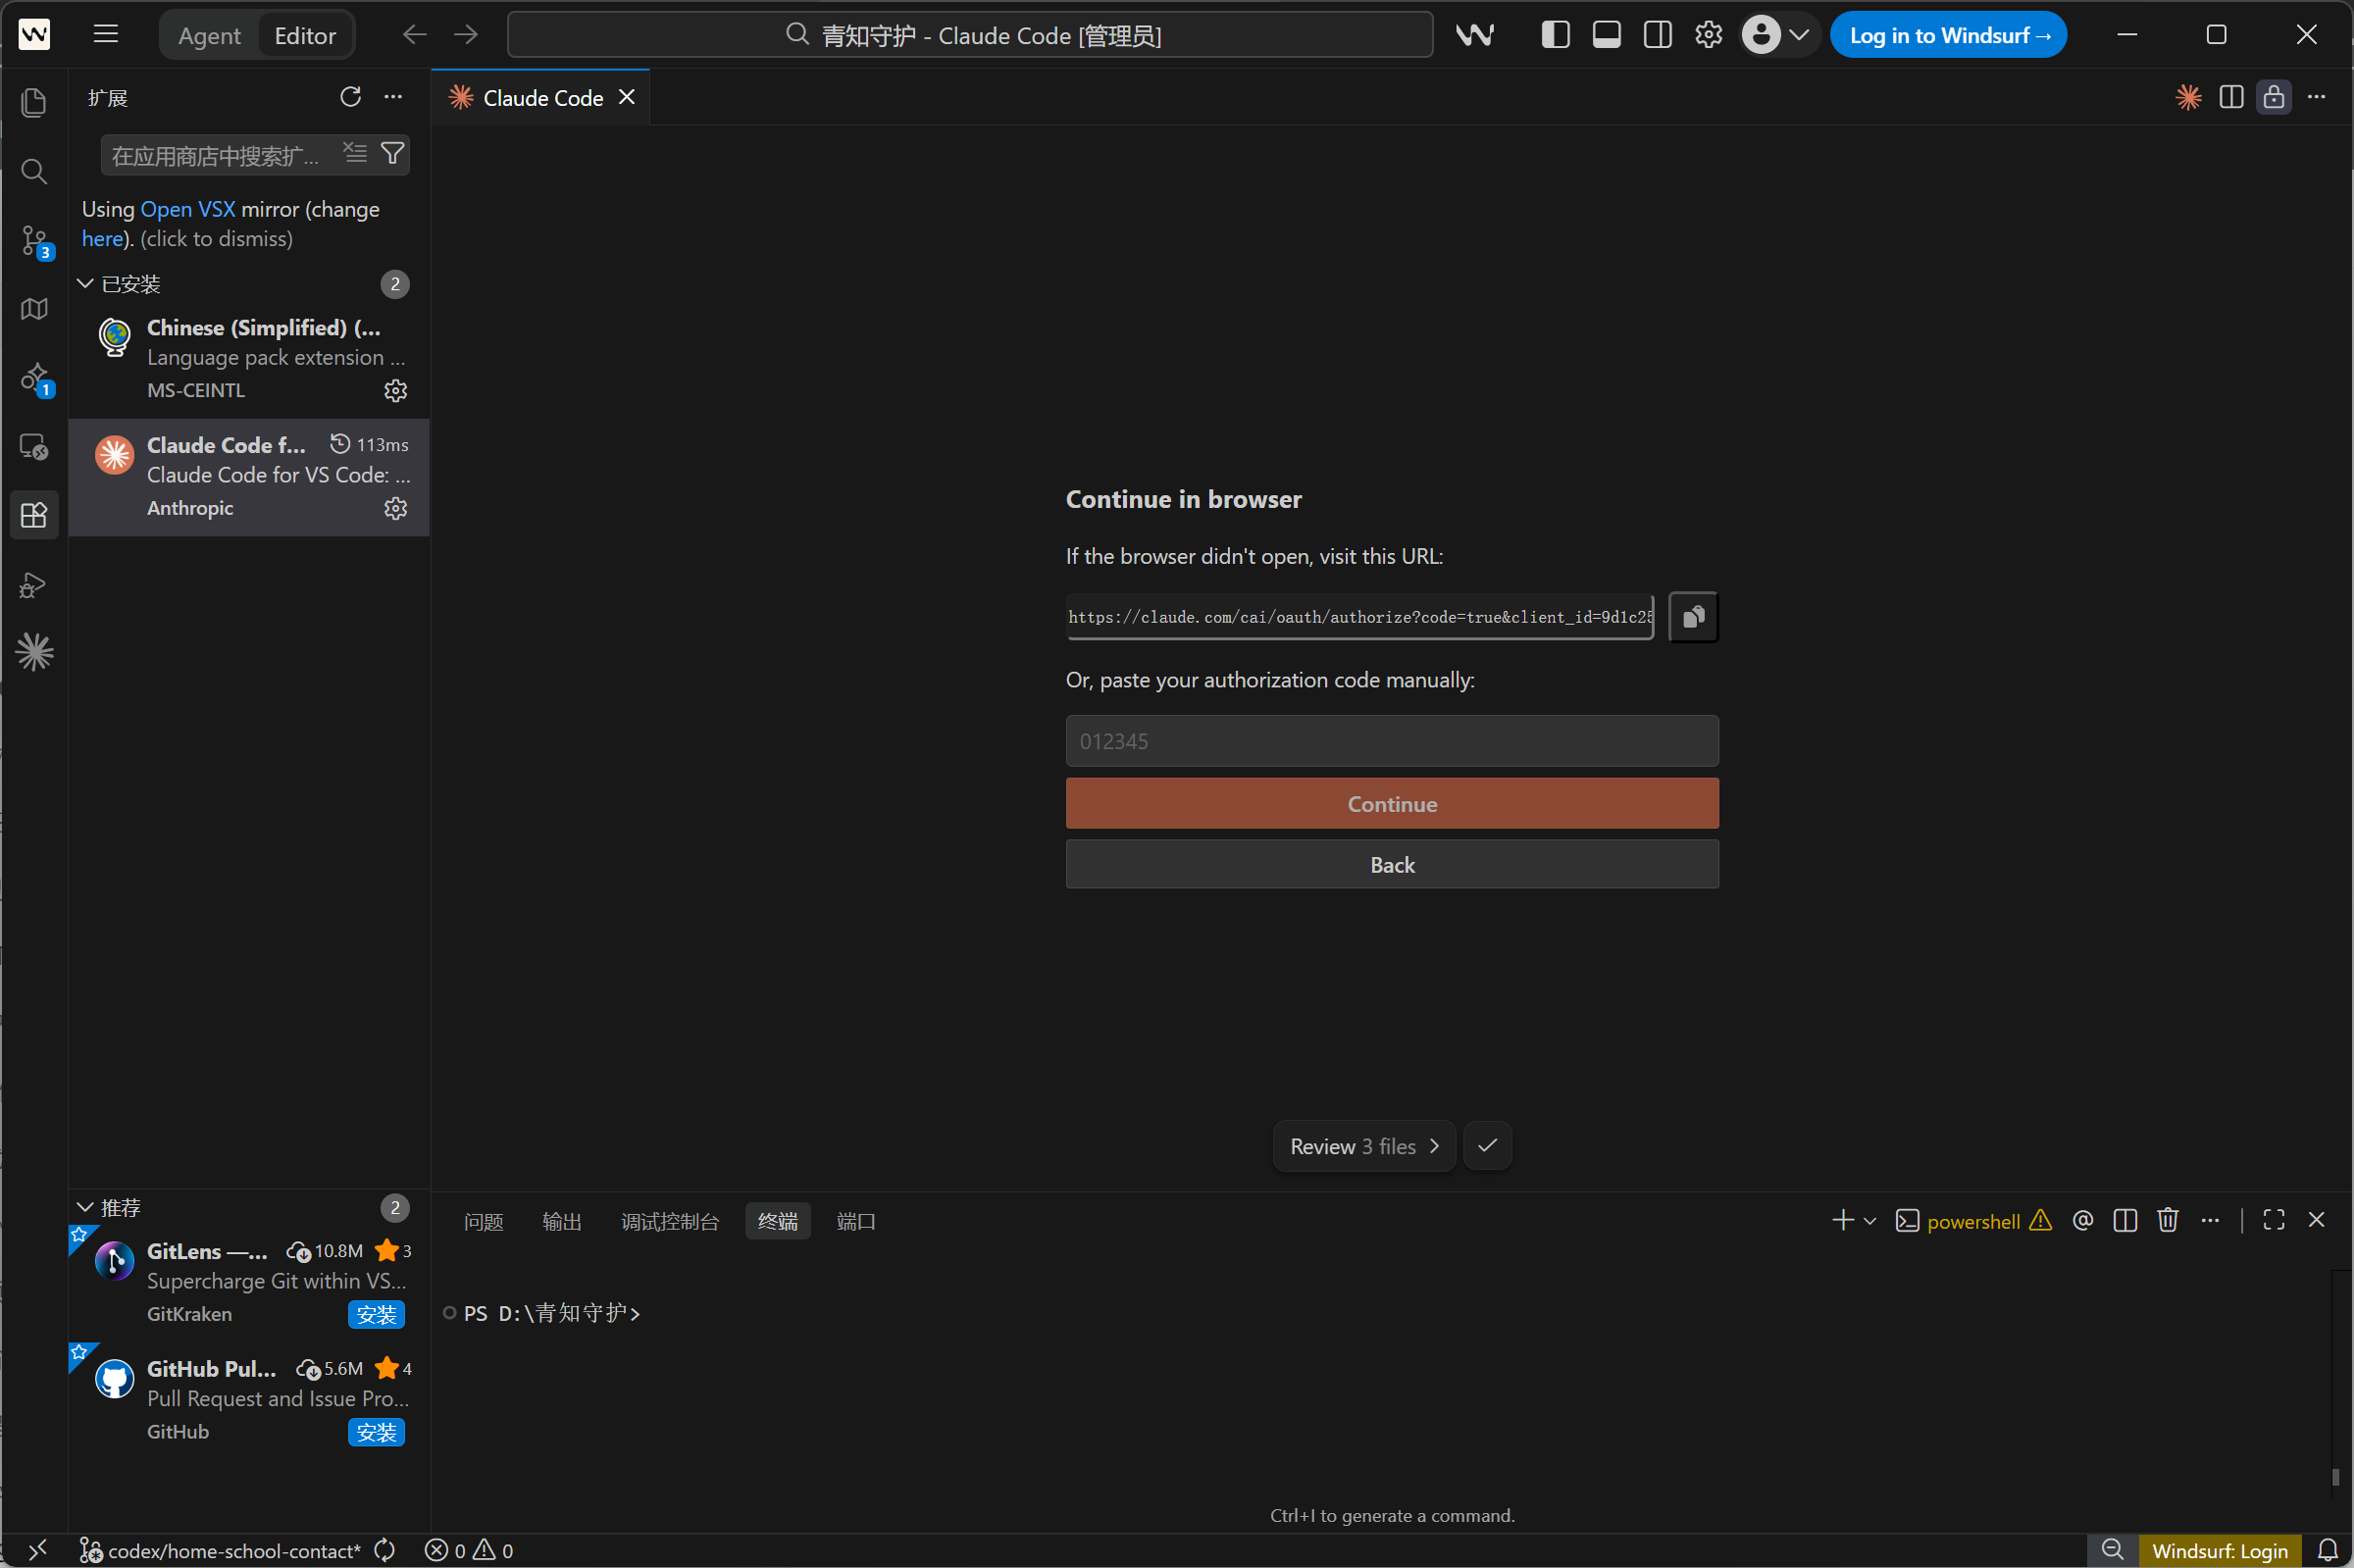
Task: Open settings gear for Chinese (Simplified) extension
Action: pyautogui.click(x=396, y=390)
